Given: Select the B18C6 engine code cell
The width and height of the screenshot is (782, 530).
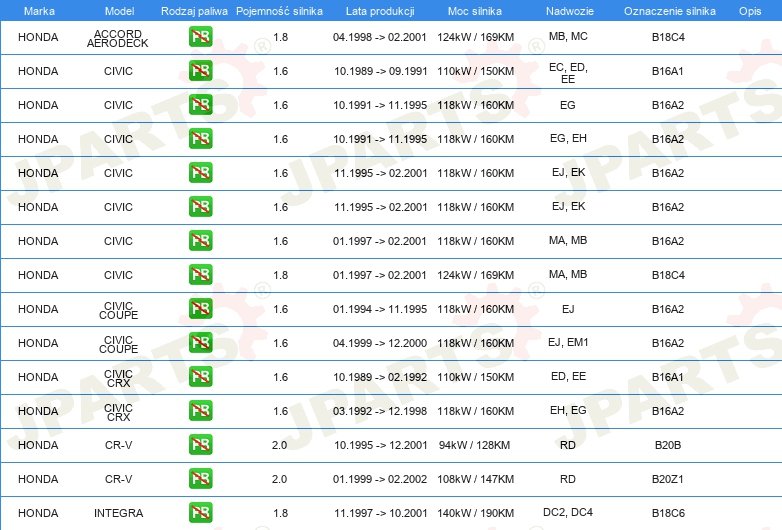Looking at the screenshot, I should click(668, 513).
